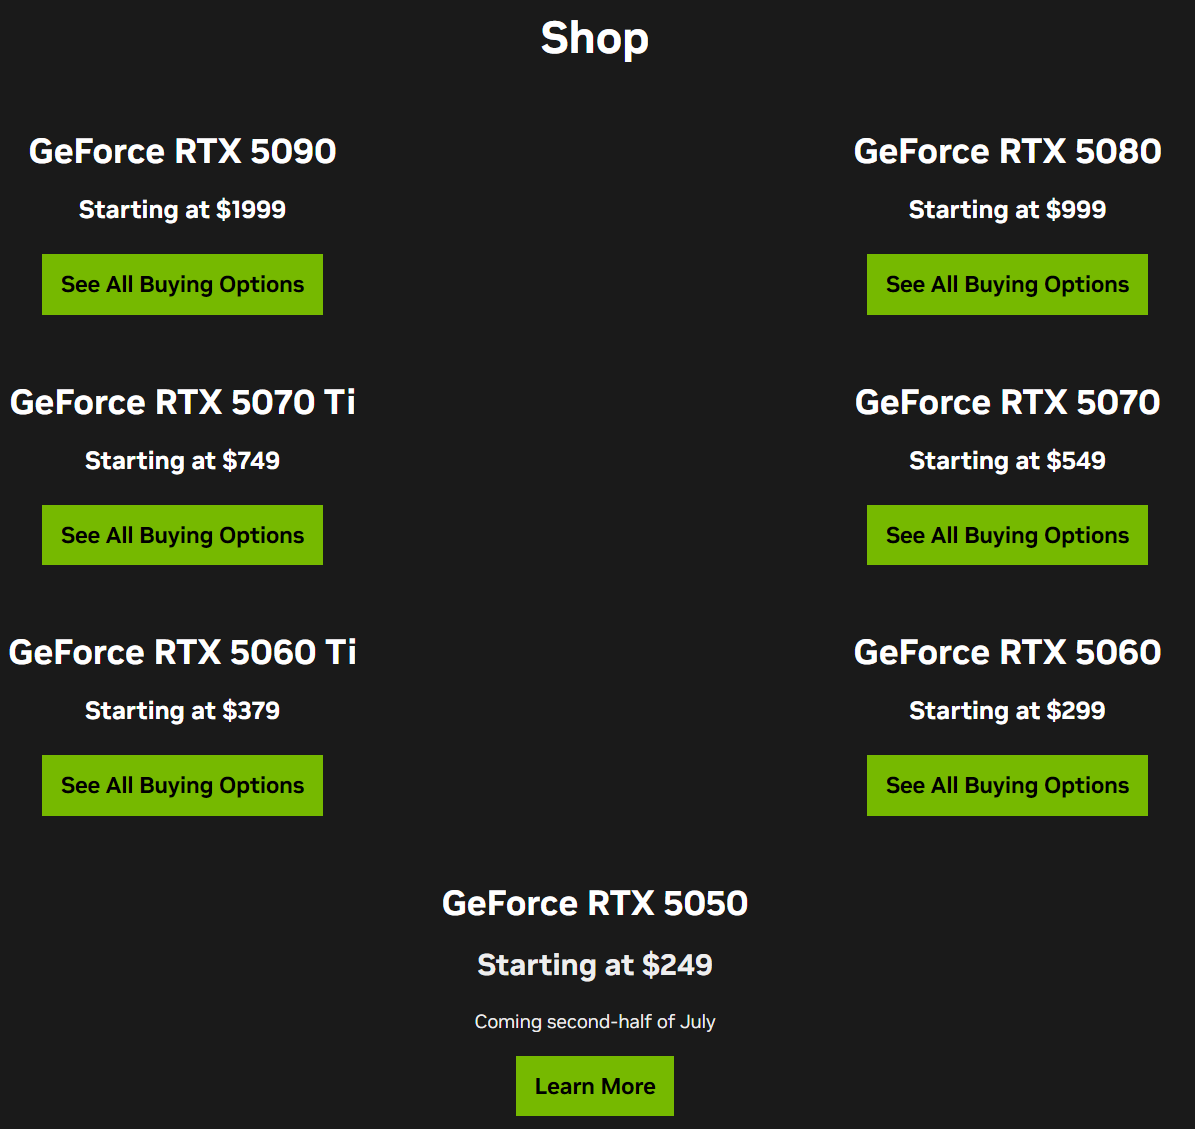Click the Starting at $1999 price text

tap(182, 210)
